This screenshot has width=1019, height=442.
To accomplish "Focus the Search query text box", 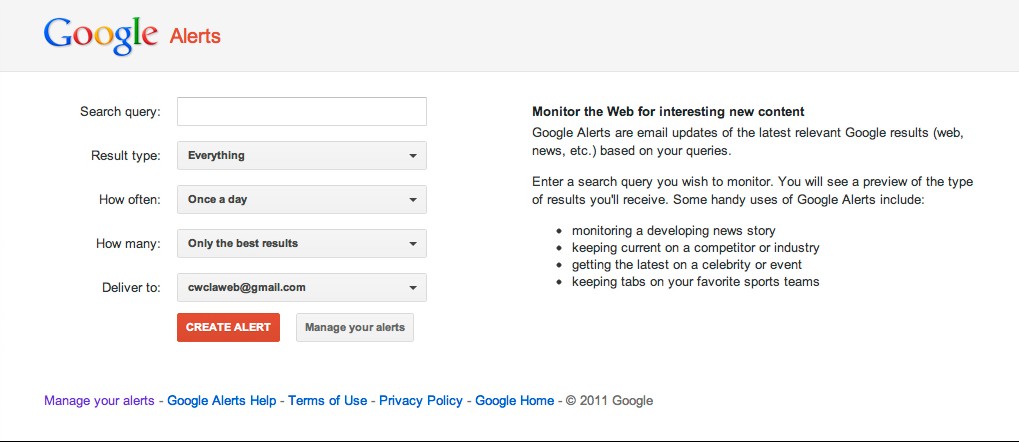I will point(302,111).
